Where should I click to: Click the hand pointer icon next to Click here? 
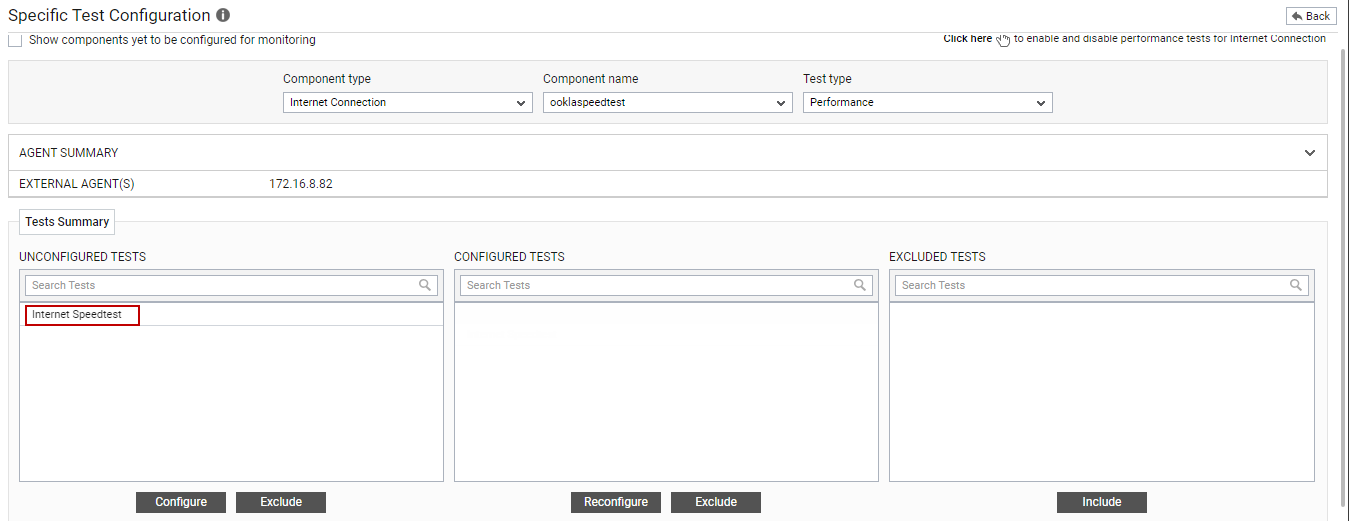pyautogui.click(x=1003, y=40)
